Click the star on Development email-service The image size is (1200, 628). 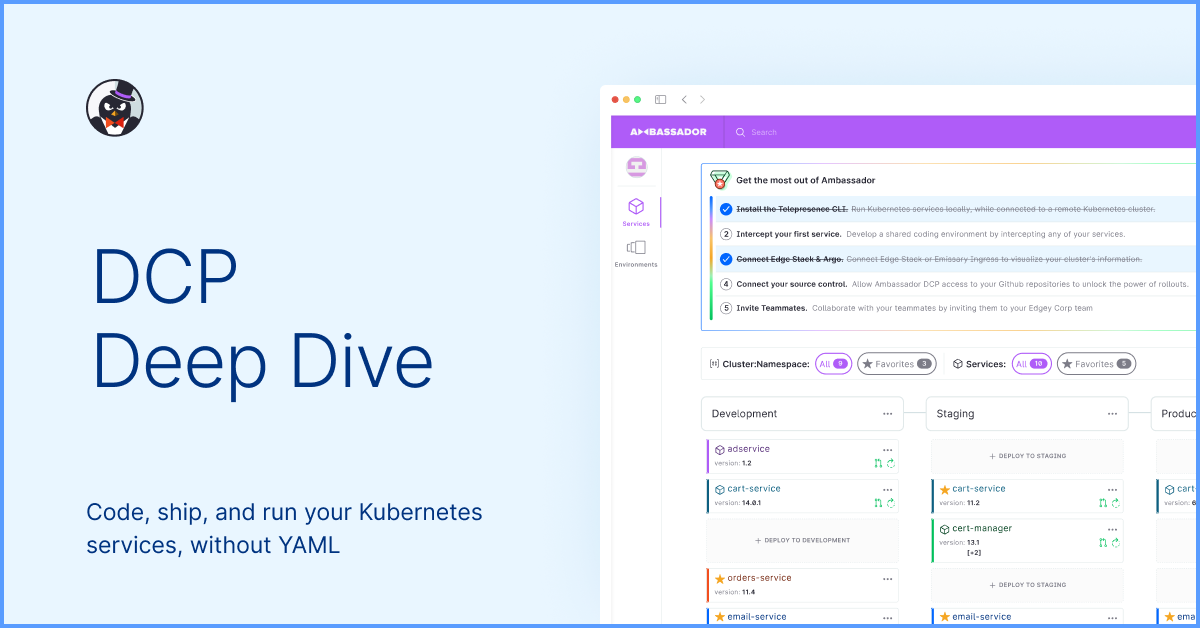coord(719,617)
